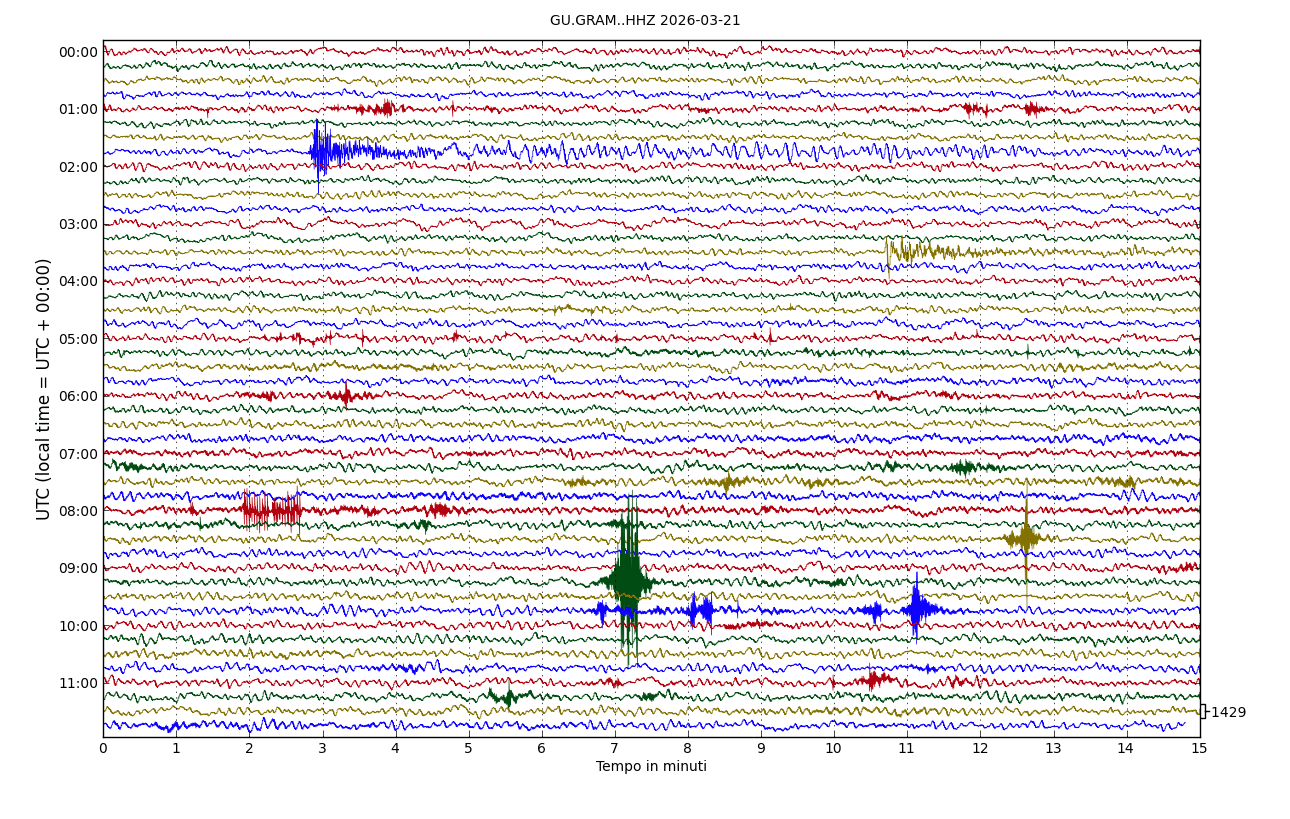The height and width of the screenshot is (819, 1290).
Task: Click the 02:00 hour tick label
Action: (78, 167)
